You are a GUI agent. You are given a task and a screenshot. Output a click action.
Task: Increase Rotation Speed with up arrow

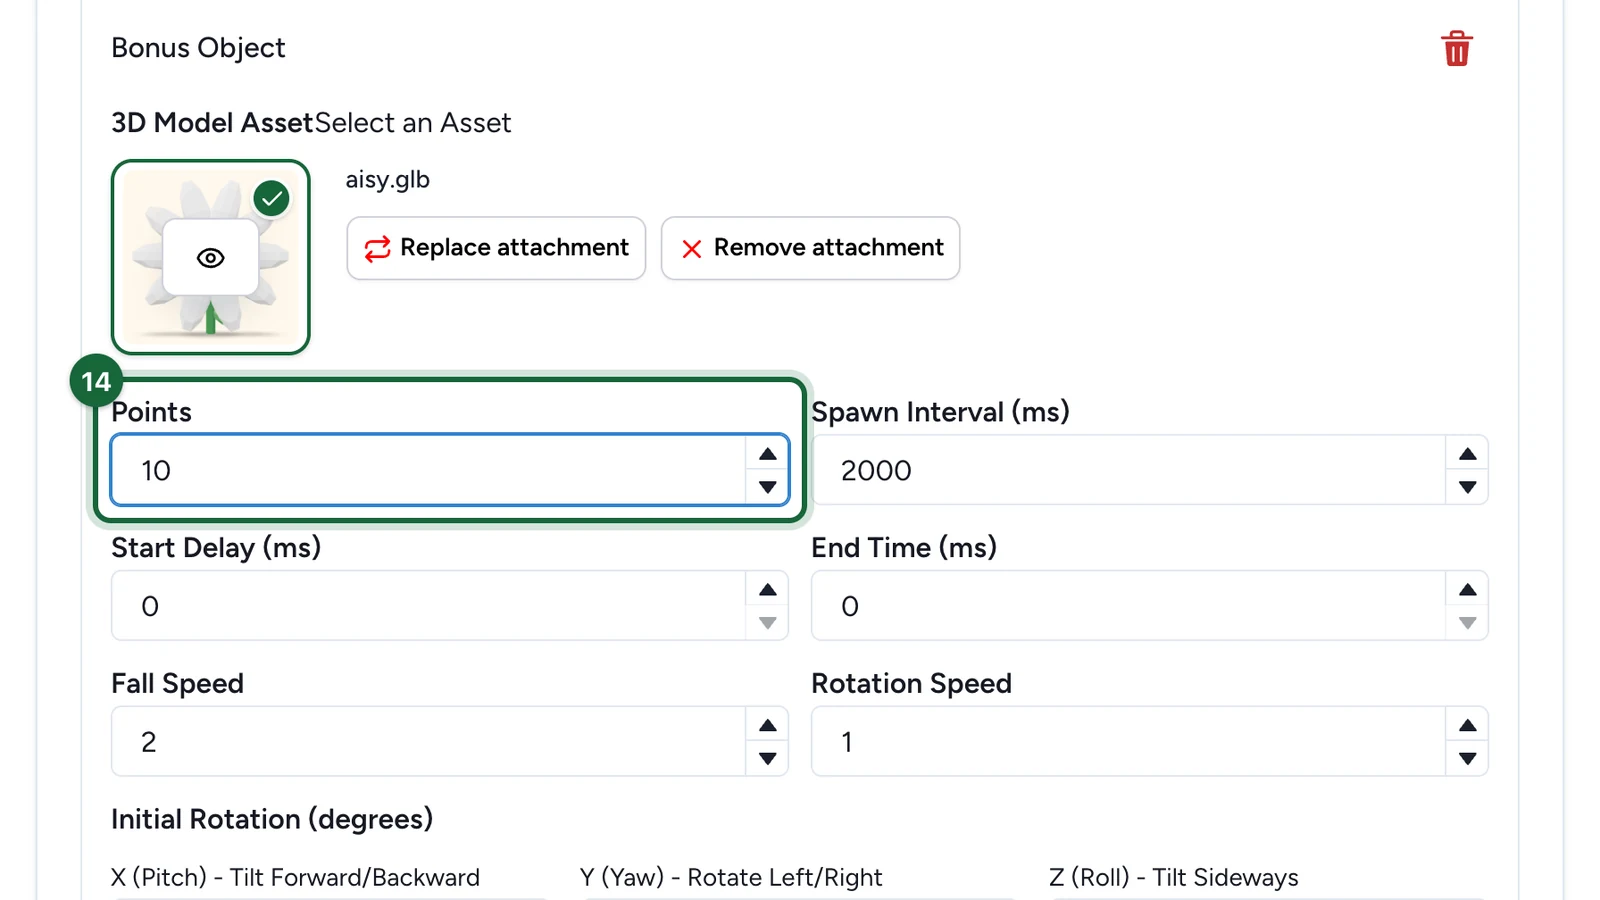[1467, 726]
